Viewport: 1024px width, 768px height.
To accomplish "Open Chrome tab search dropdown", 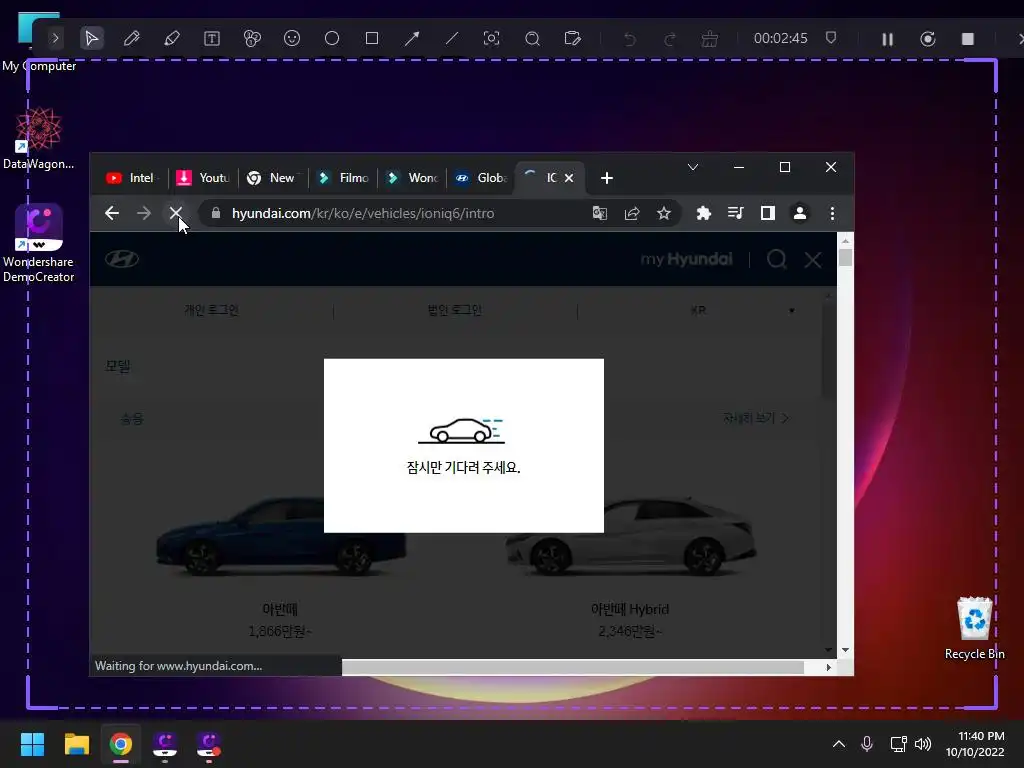I will pos(693,167).
